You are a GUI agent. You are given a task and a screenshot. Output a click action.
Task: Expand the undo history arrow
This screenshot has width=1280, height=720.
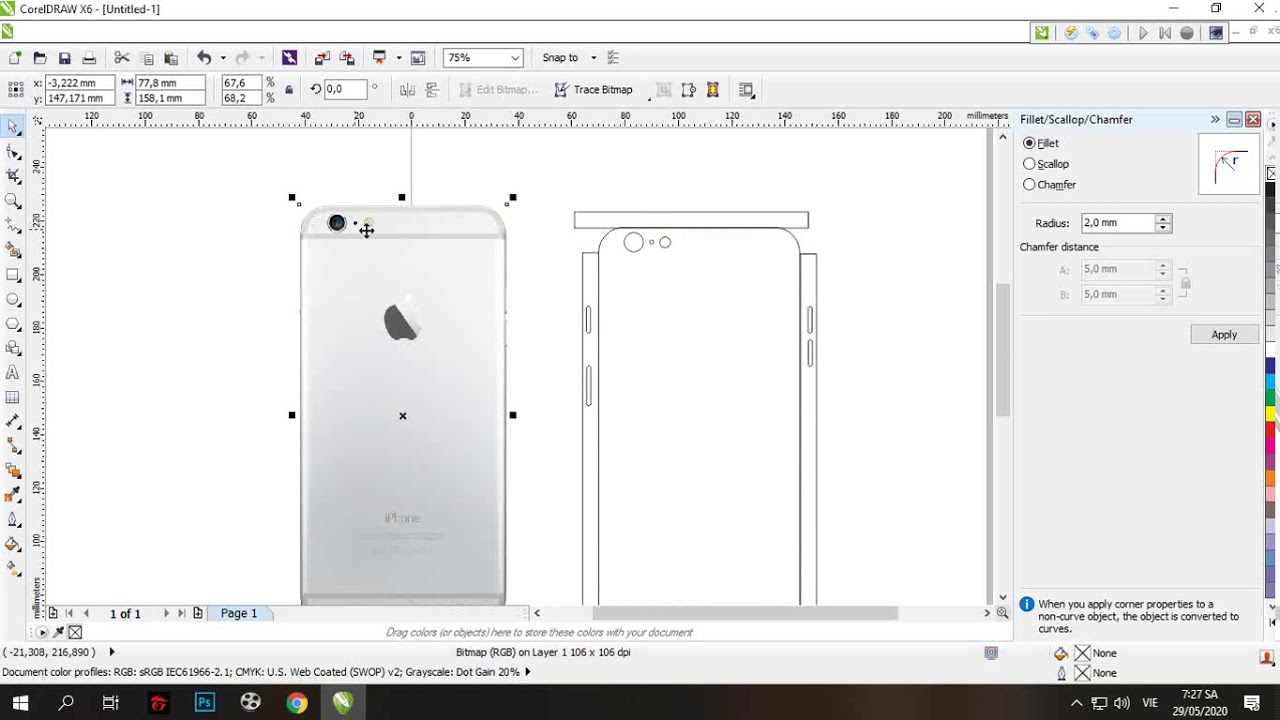click(222, 58)
